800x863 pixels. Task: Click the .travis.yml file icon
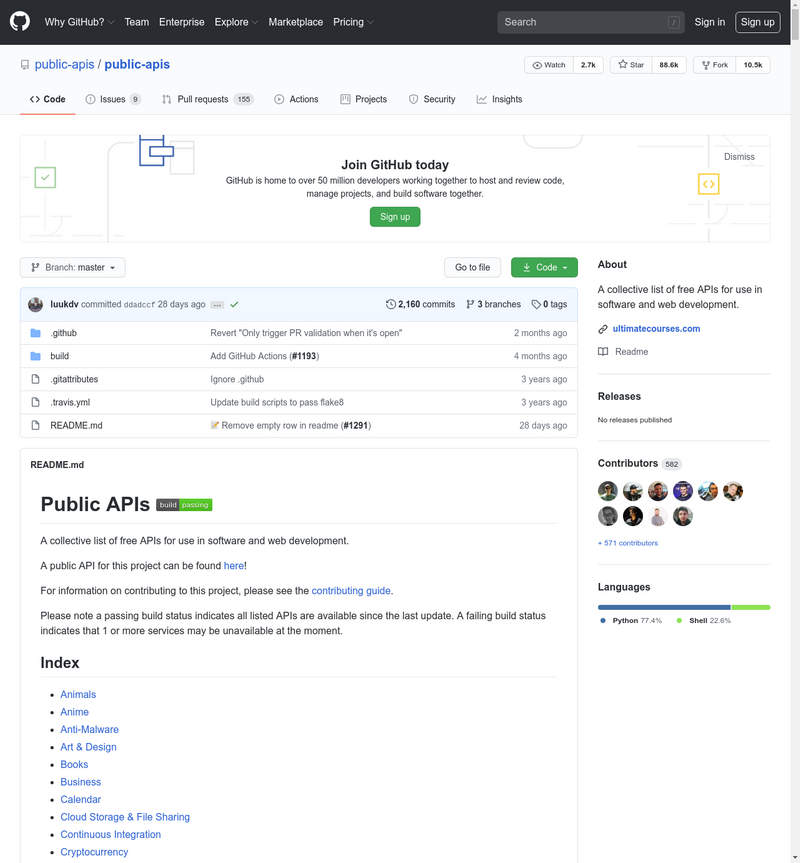pyautogui.click(x=36, y=402)
